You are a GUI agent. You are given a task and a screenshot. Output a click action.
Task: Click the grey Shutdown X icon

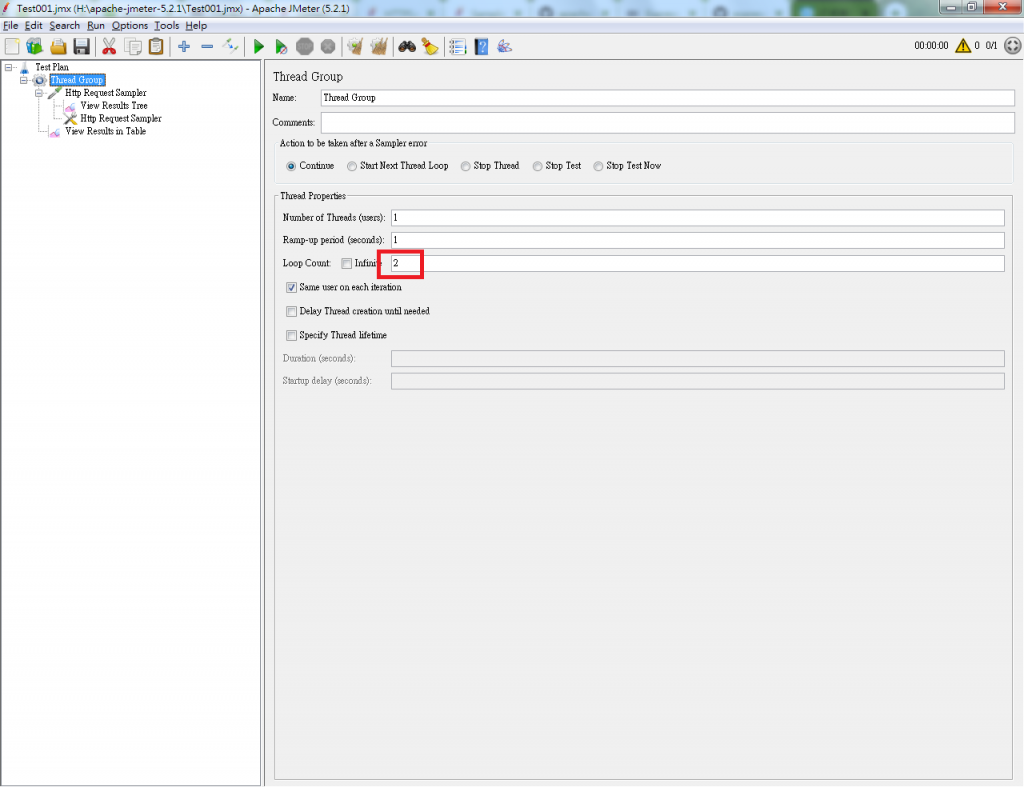tap(328, 46)
